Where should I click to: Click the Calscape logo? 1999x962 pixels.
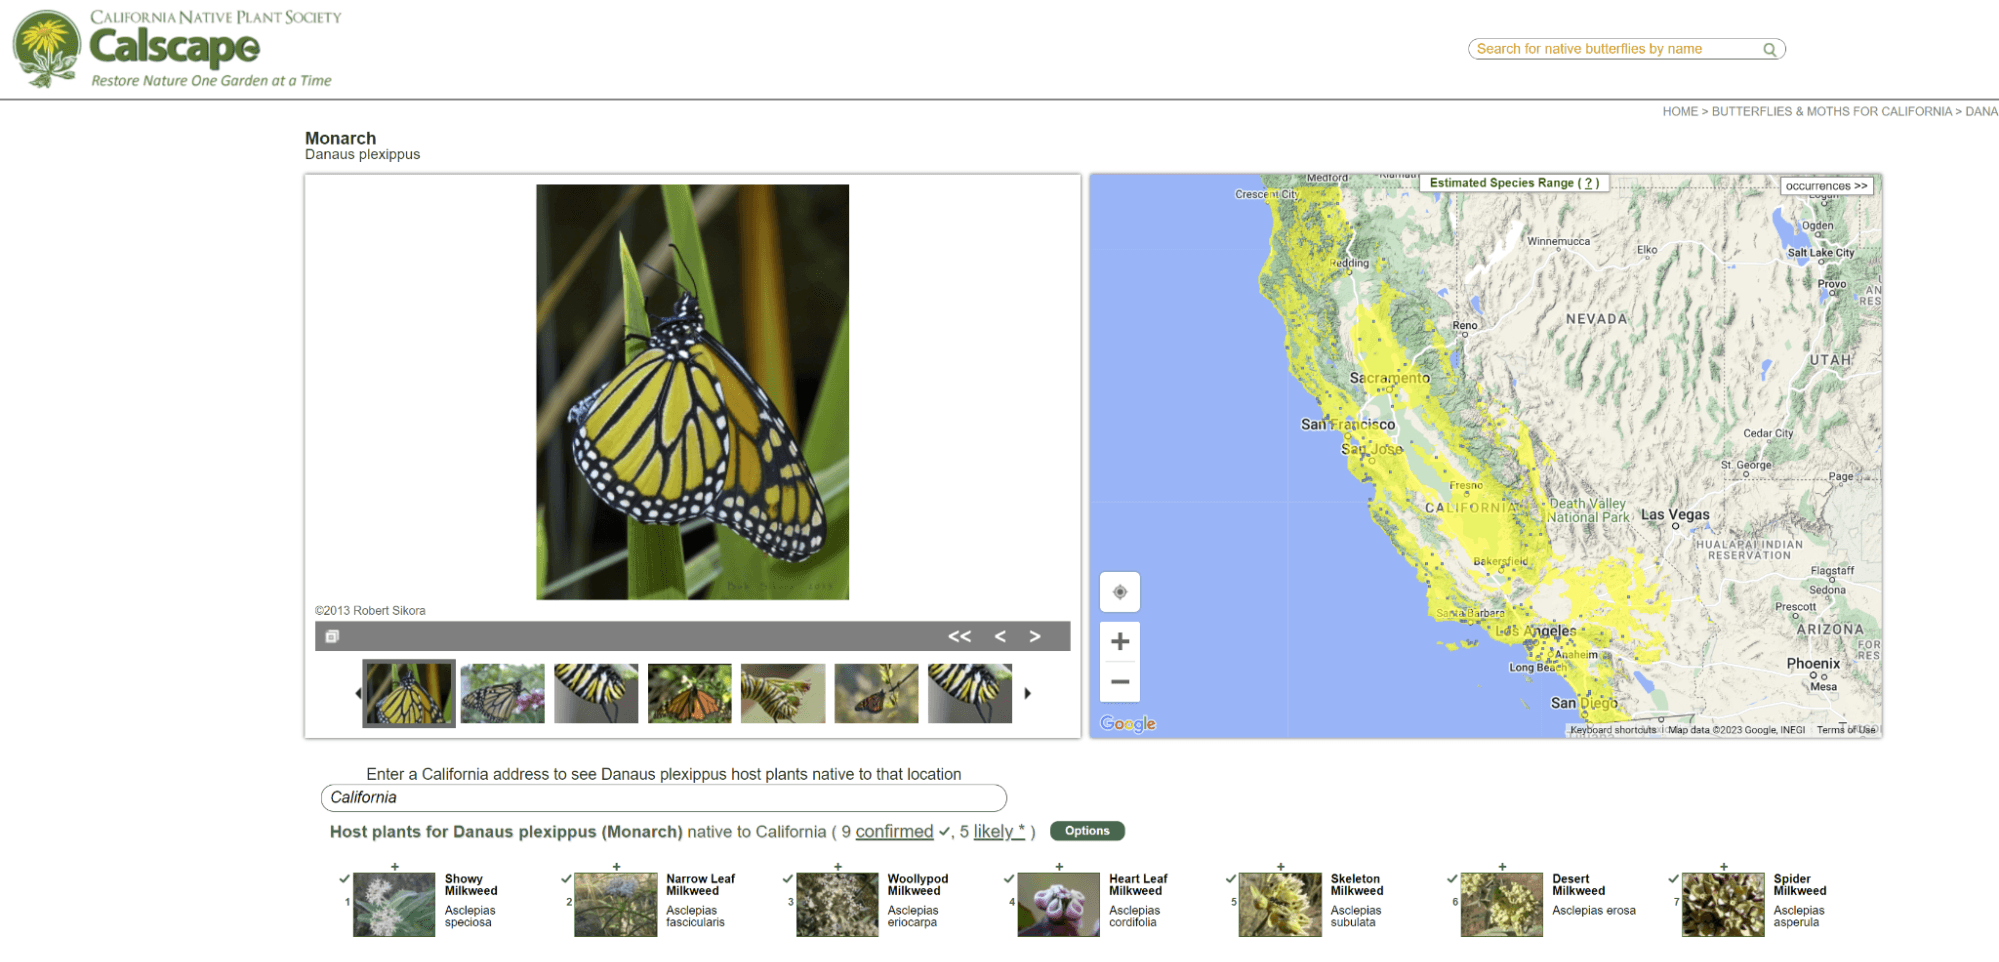coord(175,49)
